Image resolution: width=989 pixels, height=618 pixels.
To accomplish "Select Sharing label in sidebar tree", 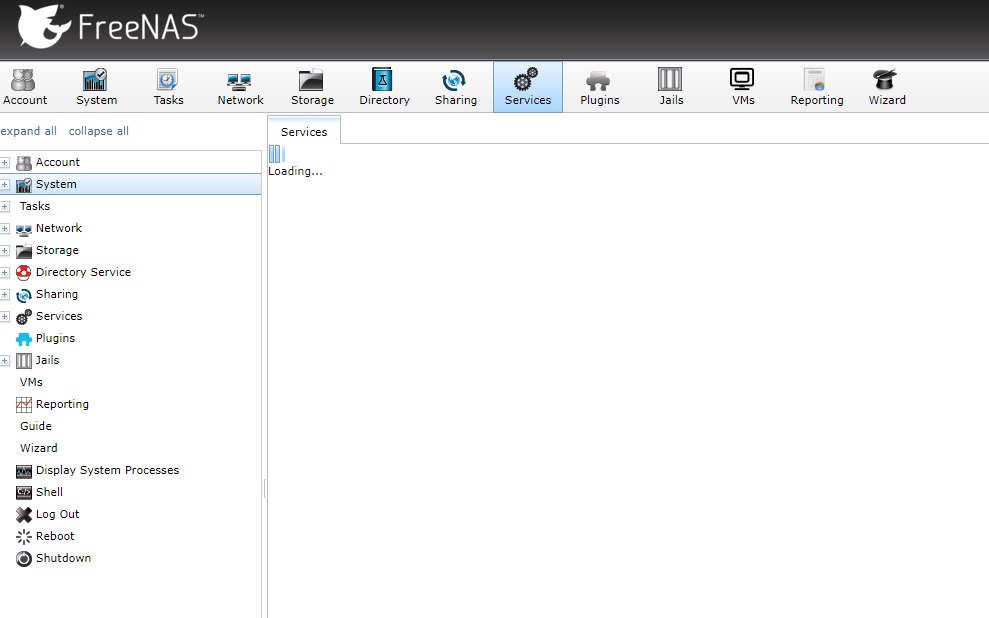I will [57, 294].
